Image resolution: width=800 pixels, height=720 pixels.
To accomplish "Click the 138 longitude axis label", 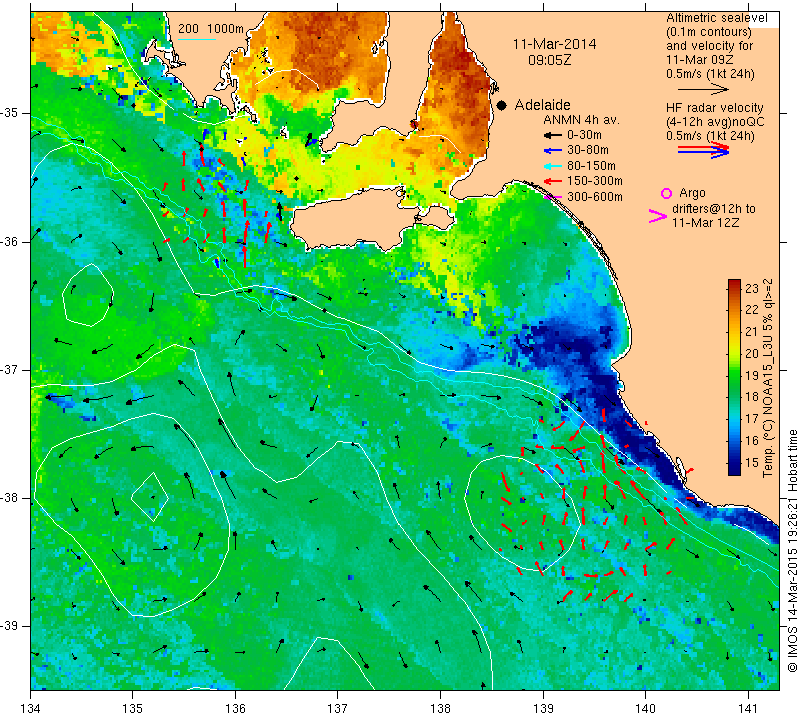I will 440,709.
